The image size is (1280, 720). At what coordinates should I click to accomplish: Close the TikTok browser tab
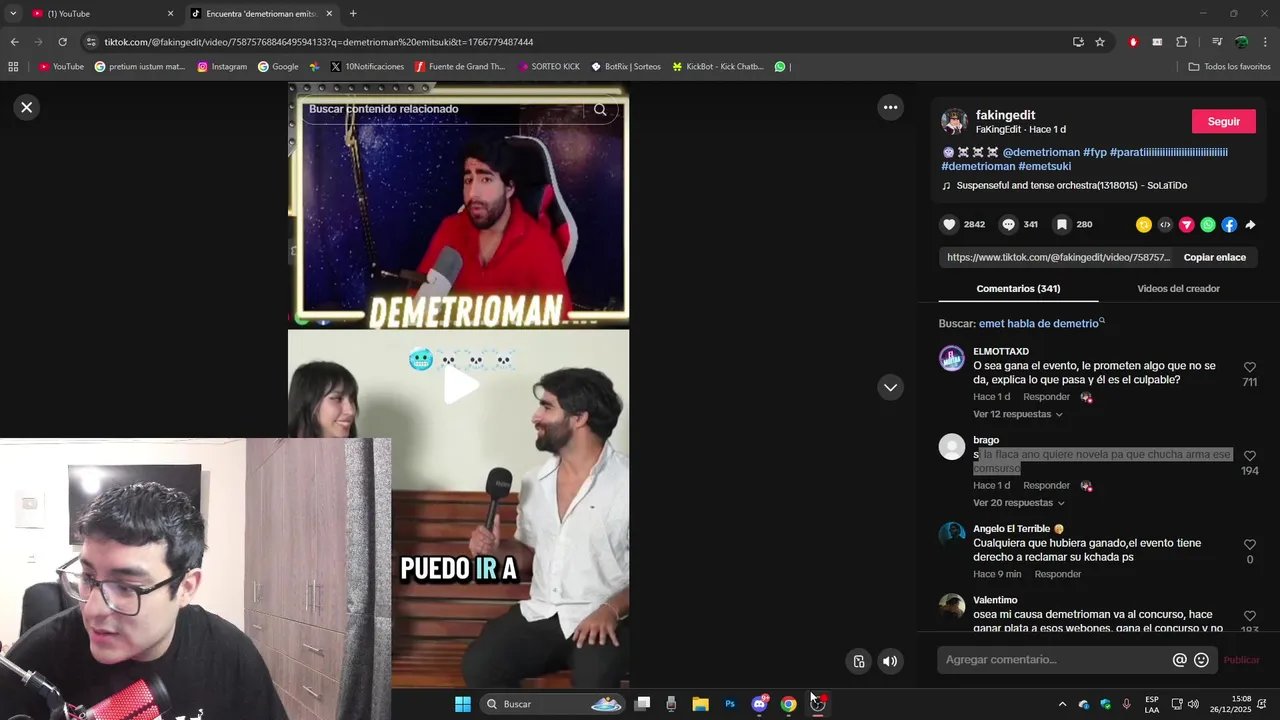(329, 13)
